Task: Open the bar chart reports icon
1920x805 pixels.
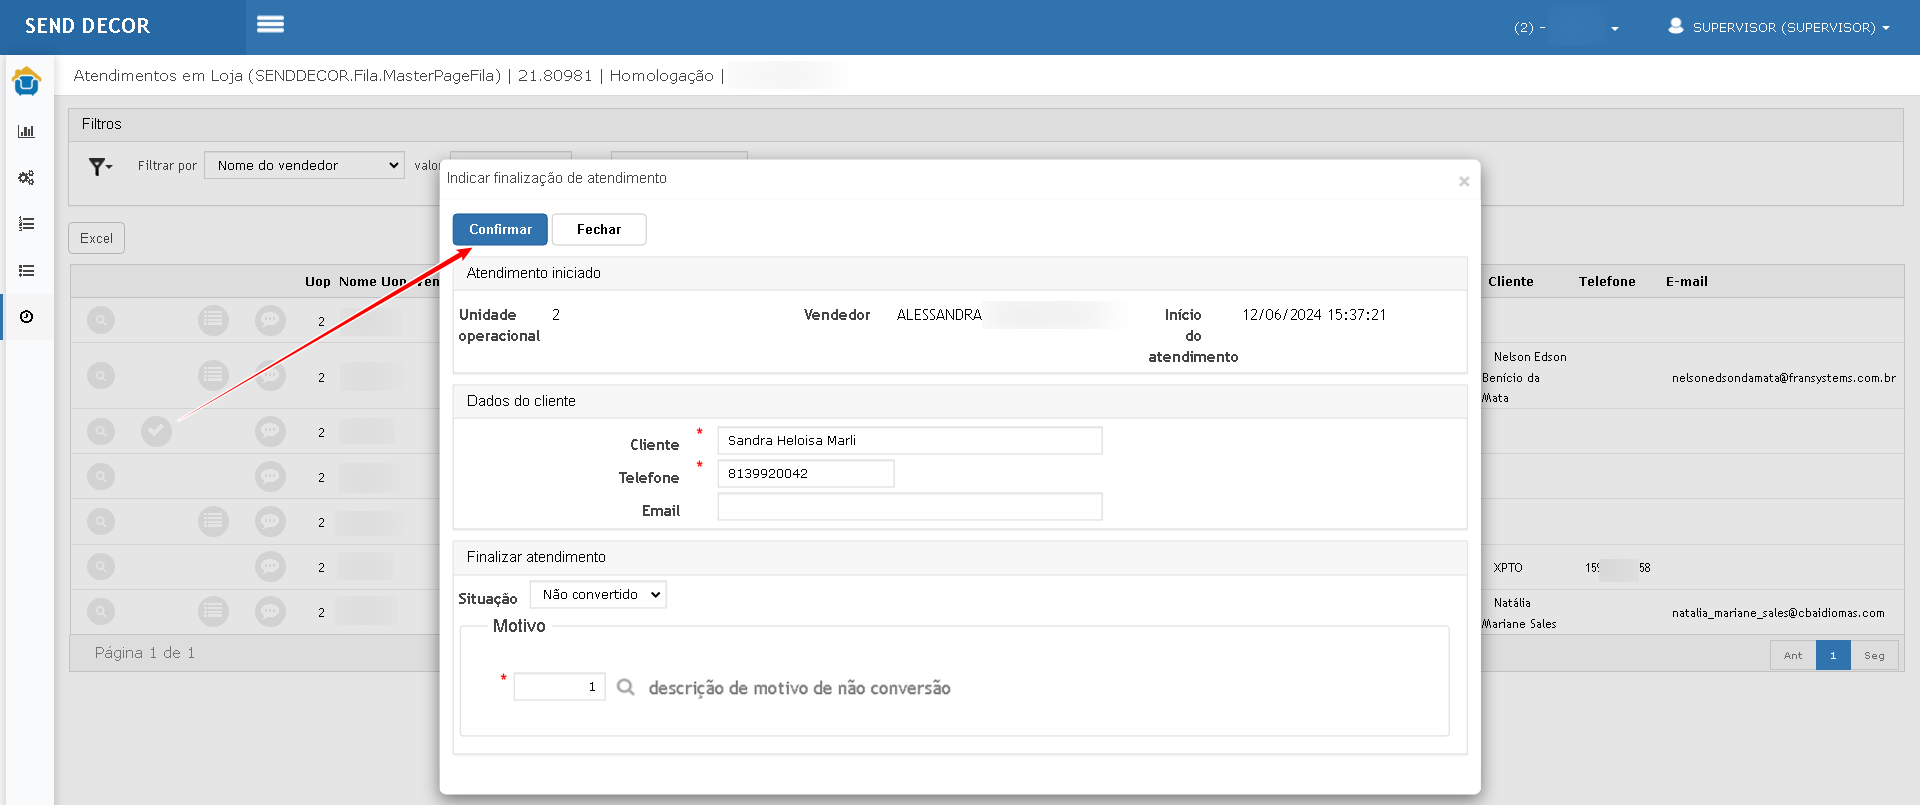Action: click(26, 131)
